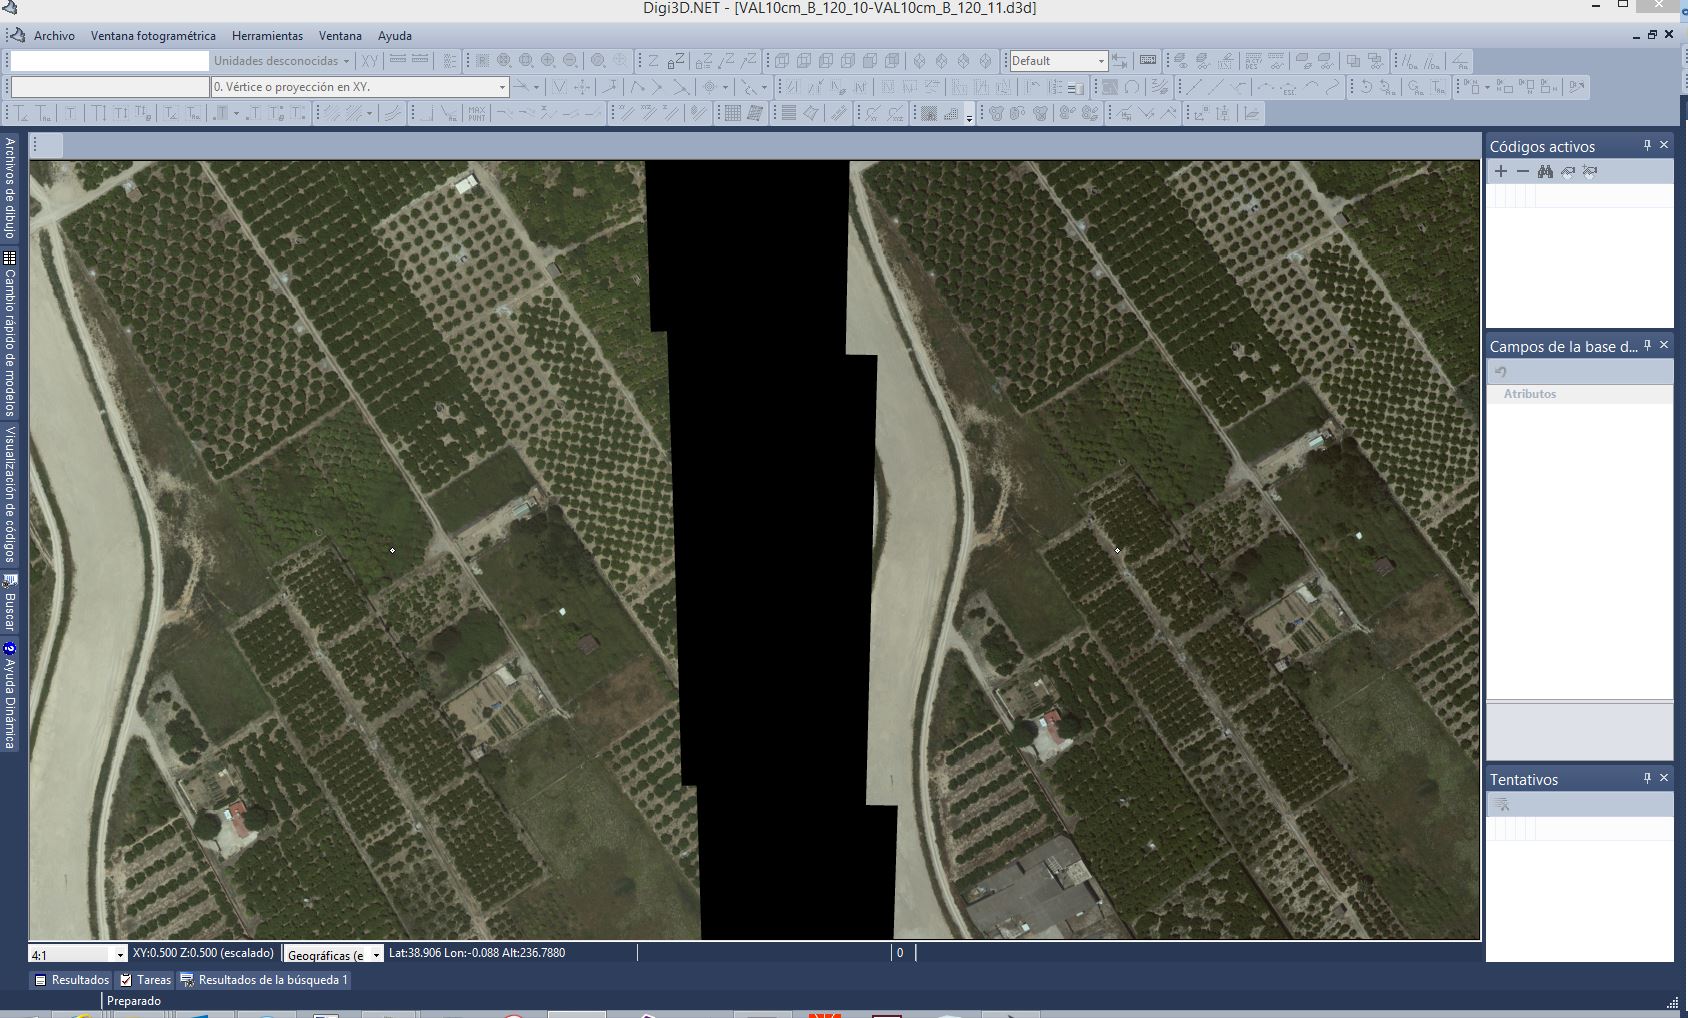The height and width of the screenshot is (1018, 1688).
Task: Toggle pin on Códigos activos panel
Action: (1647, 145)
